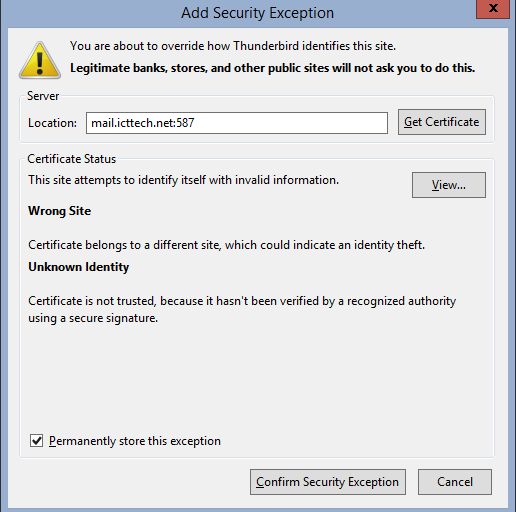Click the 'Certificate Status' group label
This screenshot has width=516, height=512.
coord(72,159)
